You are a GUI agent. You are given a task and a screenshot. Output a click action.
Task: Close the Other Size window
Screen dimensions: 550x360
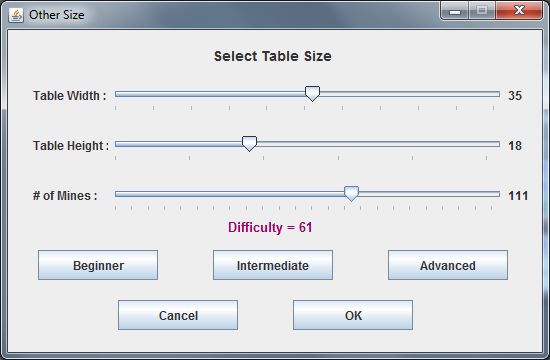point(519,10)
